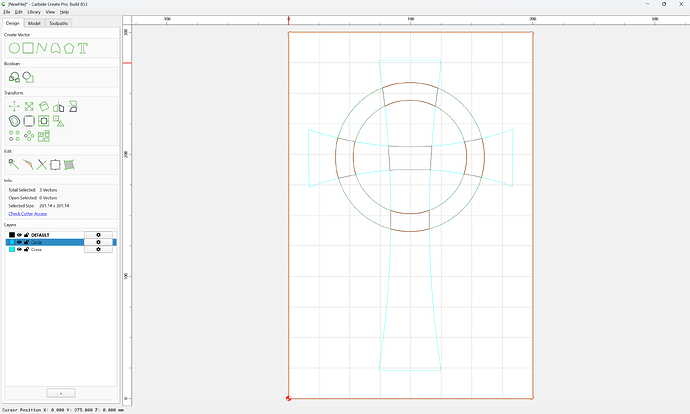The width and height of the screenshot is (690, 414).
Task: Open the Toolpaths tab
Action: pos(59,23)
